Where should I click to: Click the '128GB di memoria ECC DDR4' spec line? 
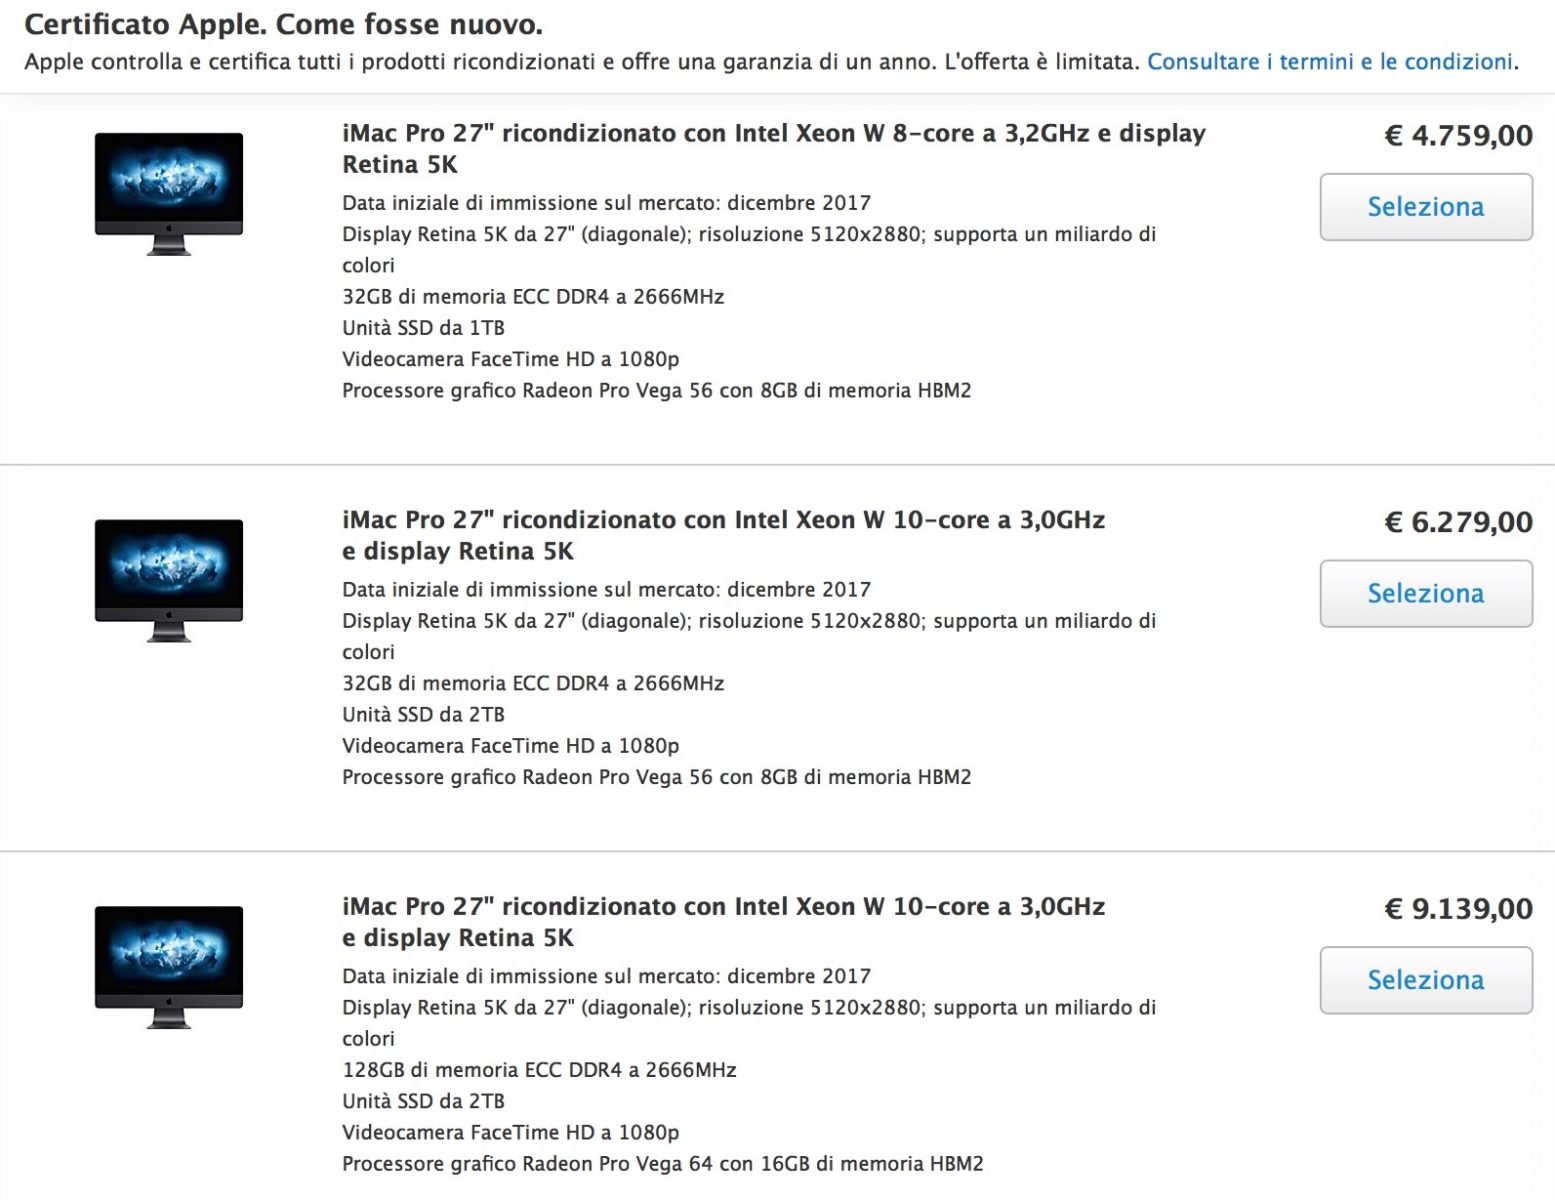[539, 1070]
